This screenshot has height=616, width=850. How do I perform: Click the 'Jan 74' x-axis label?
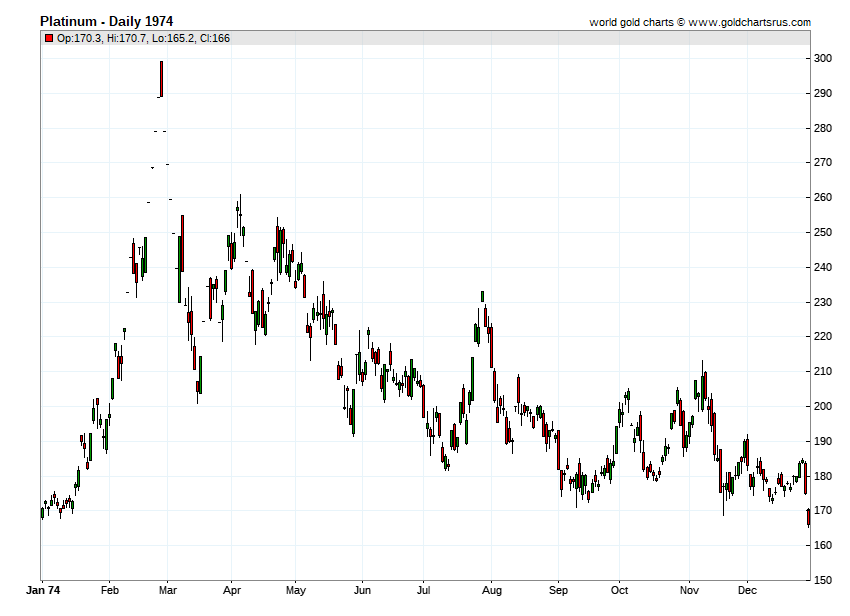point(43,590)
